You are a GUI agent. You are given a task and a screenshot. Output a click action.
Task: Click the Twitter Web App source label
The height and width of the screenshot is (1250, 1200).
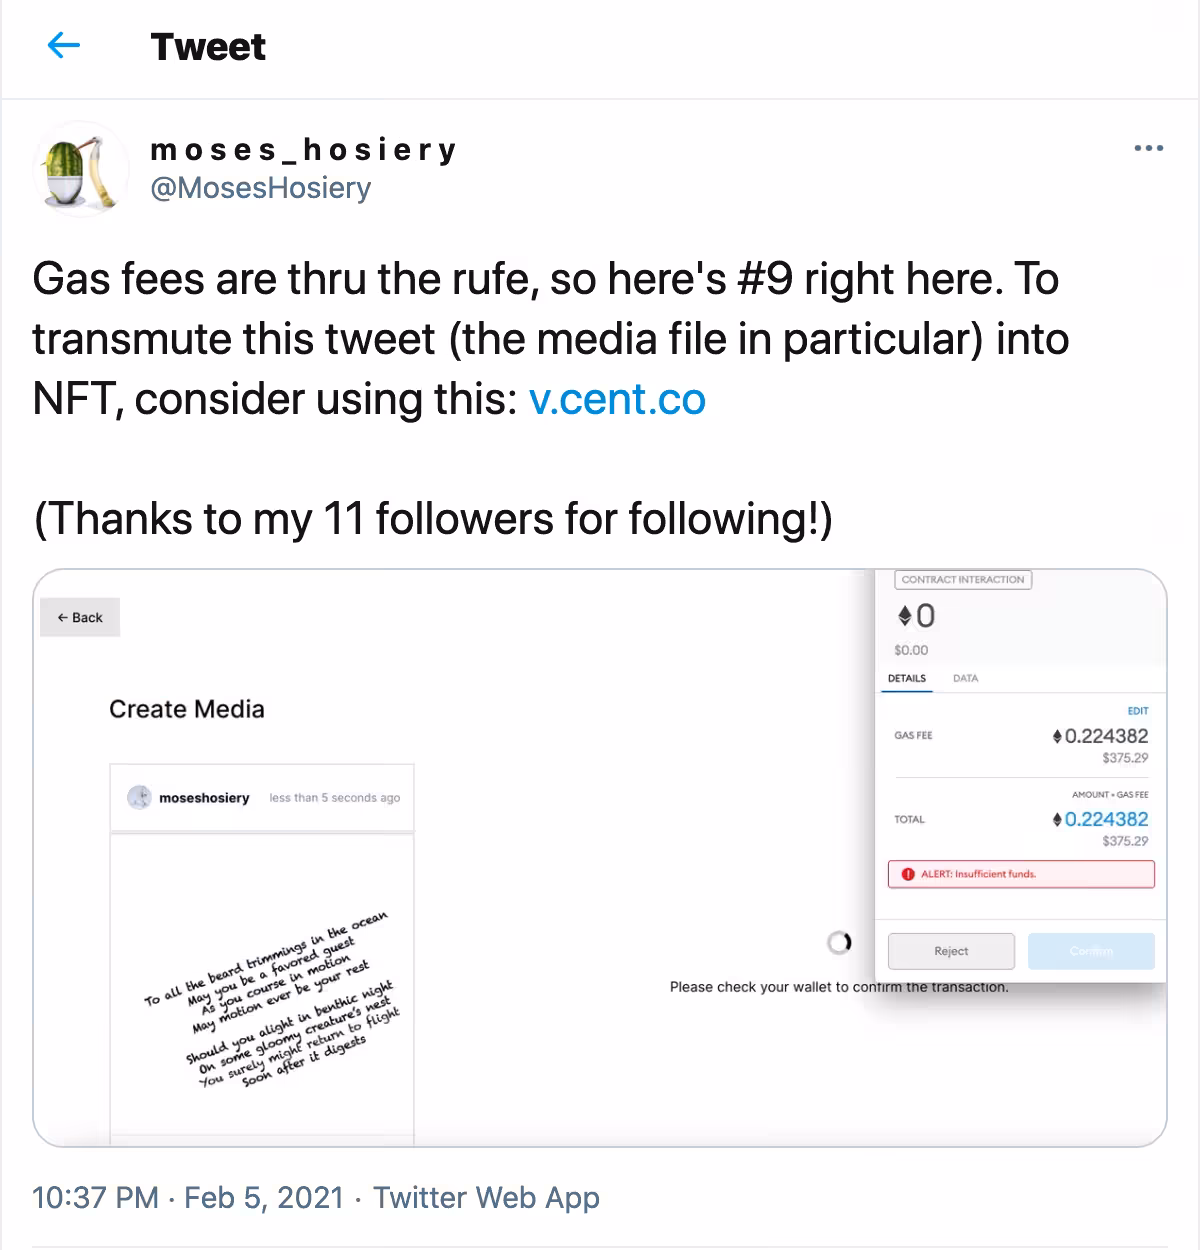click(486, 1198)
